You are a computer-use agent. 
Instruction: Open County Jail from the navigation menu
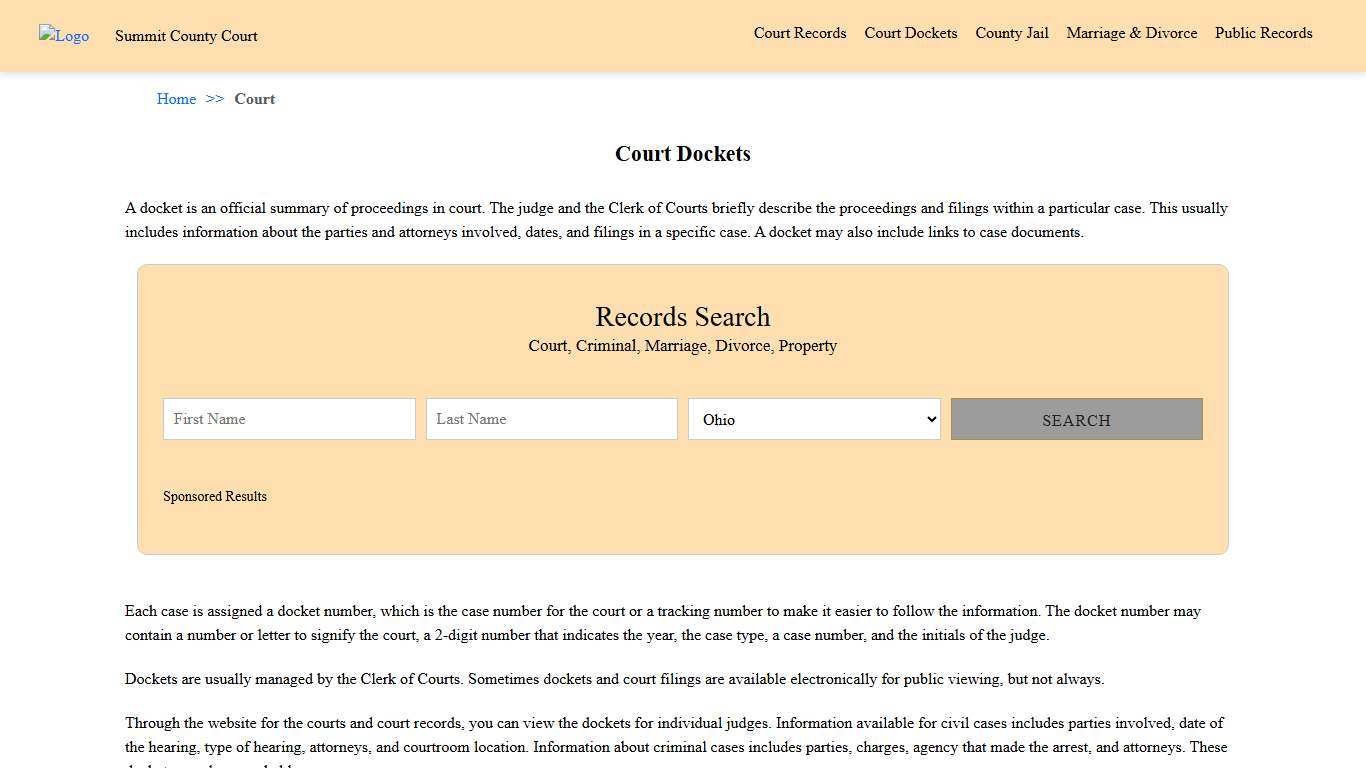[x=1011, y=33]
